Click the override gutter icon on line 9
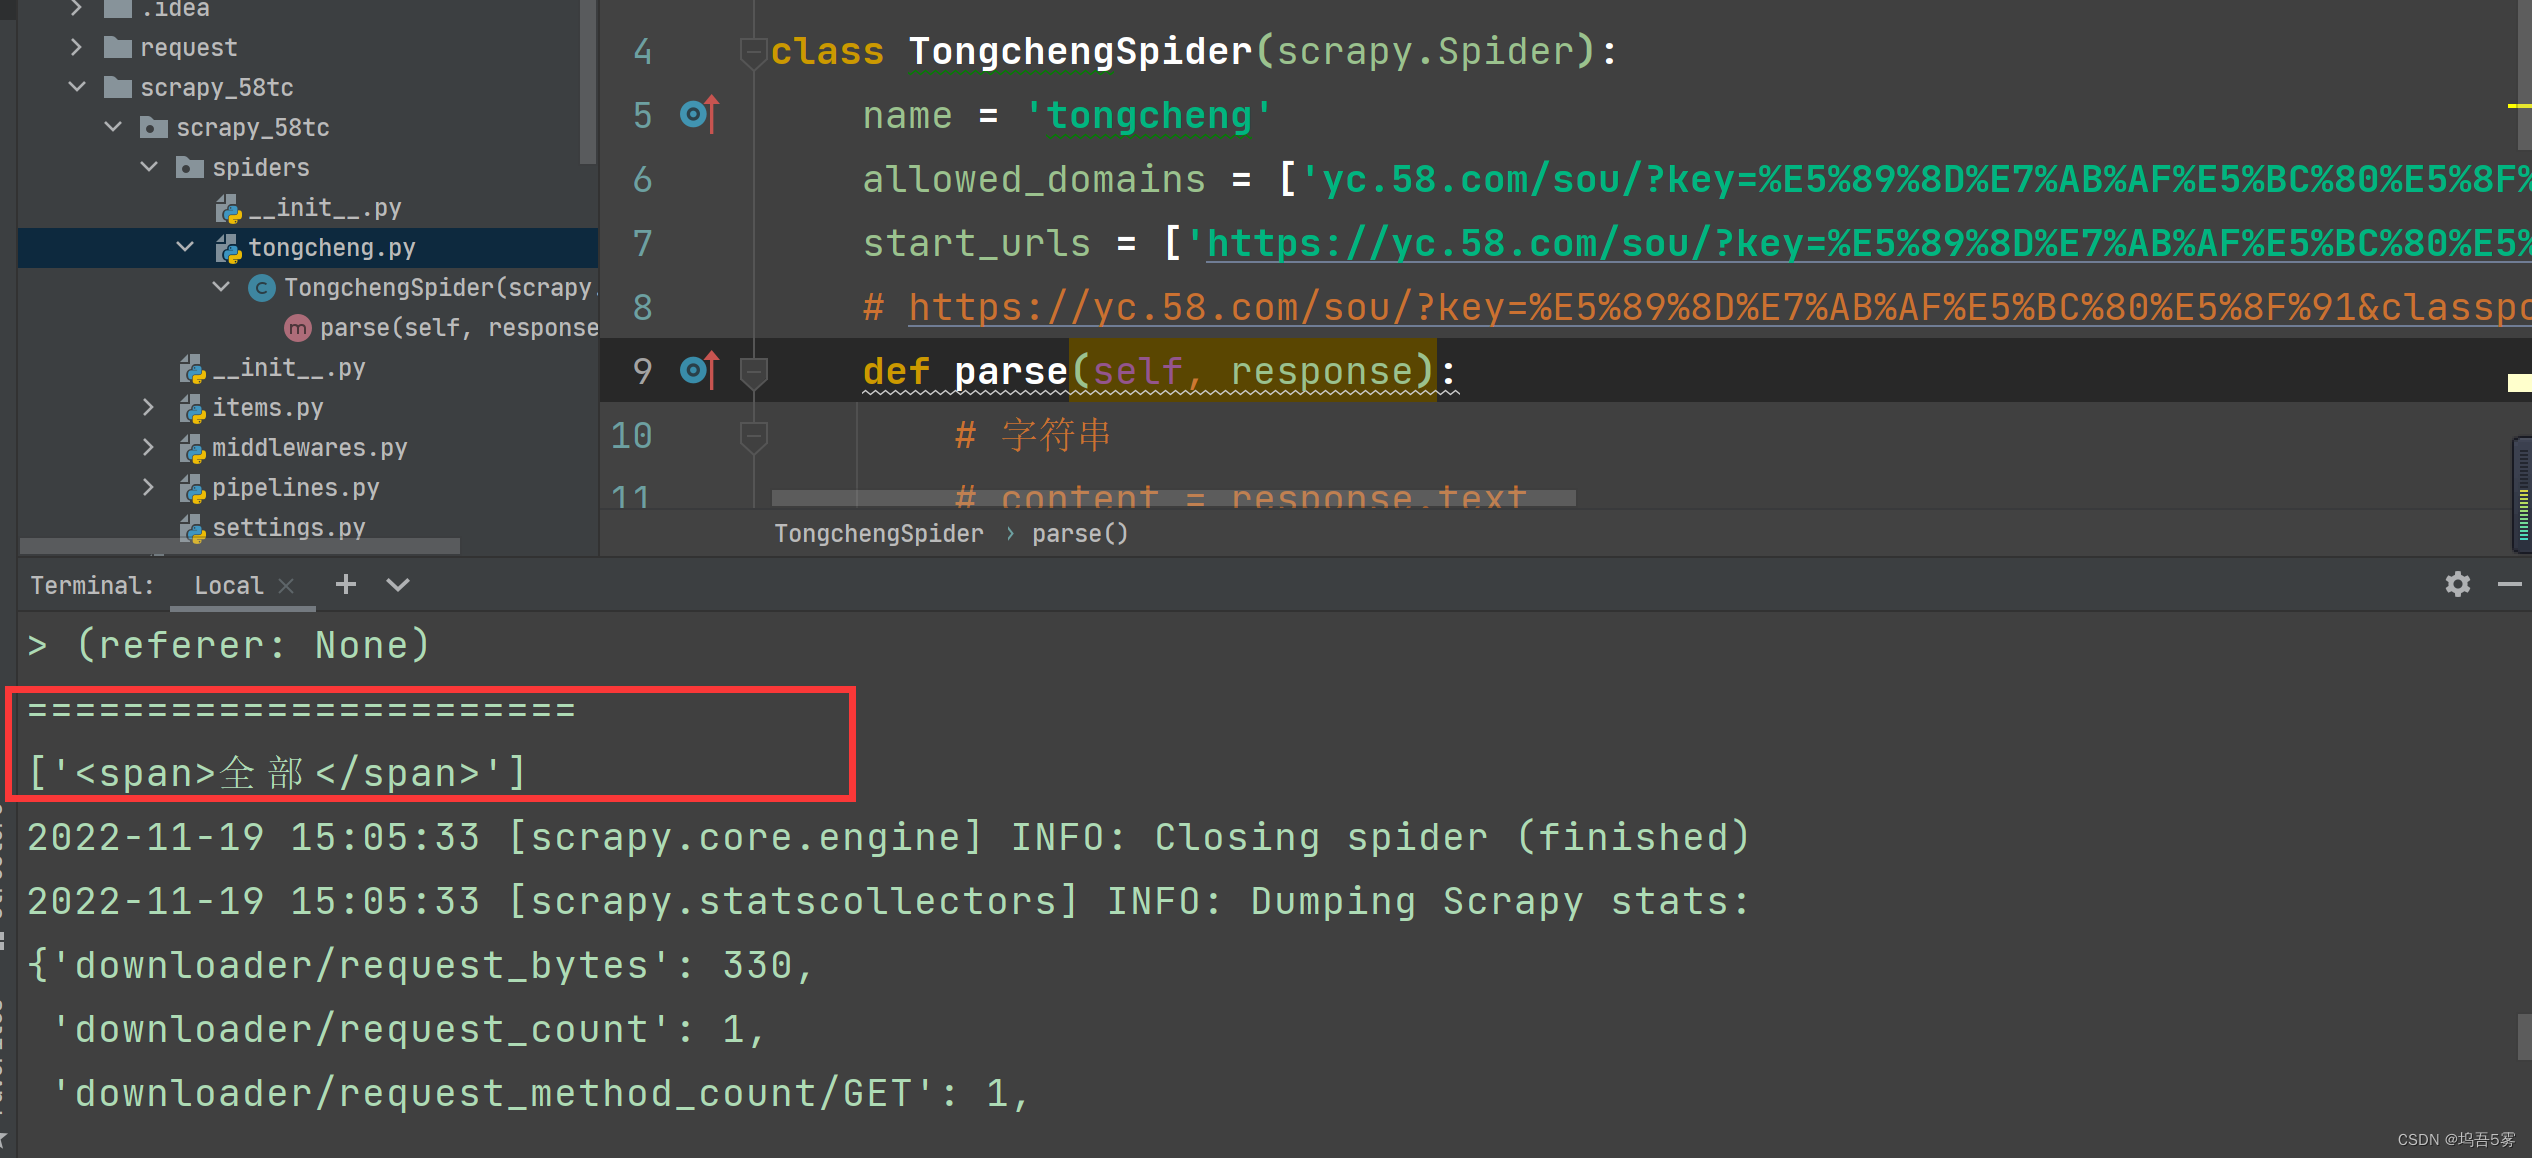Screen dimensions: 2532x1158 click(x=698, y=371)
